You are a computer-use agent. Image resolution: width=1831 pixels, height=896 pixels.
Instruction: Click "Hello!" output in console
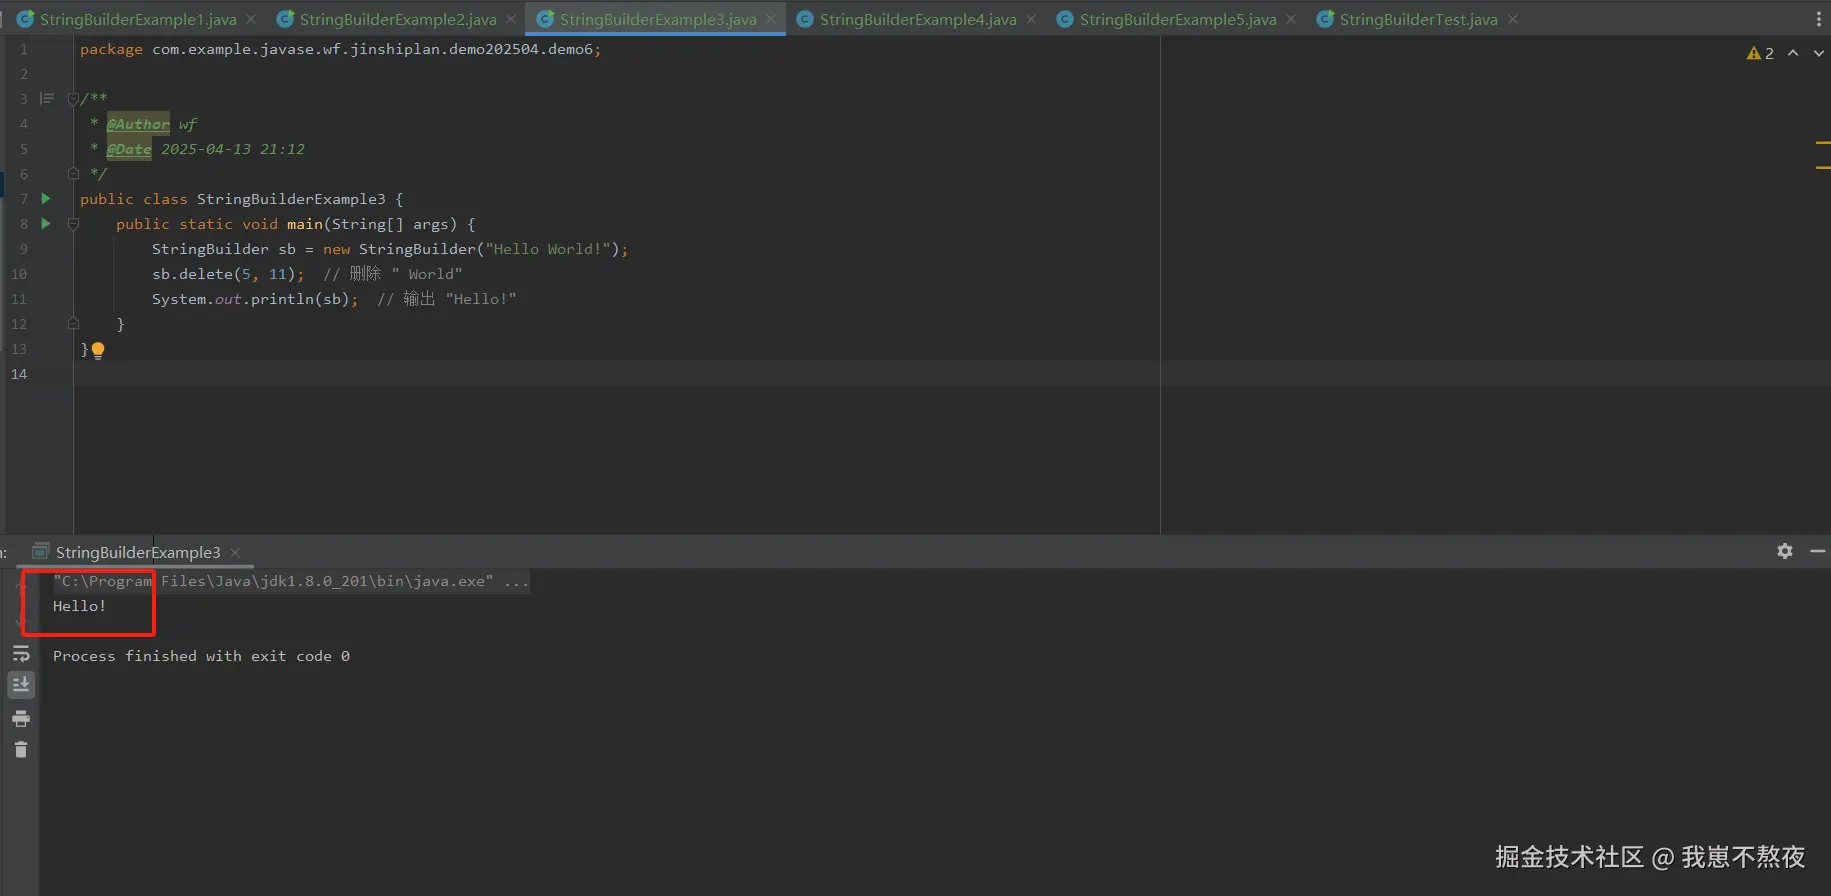(79, 606)
